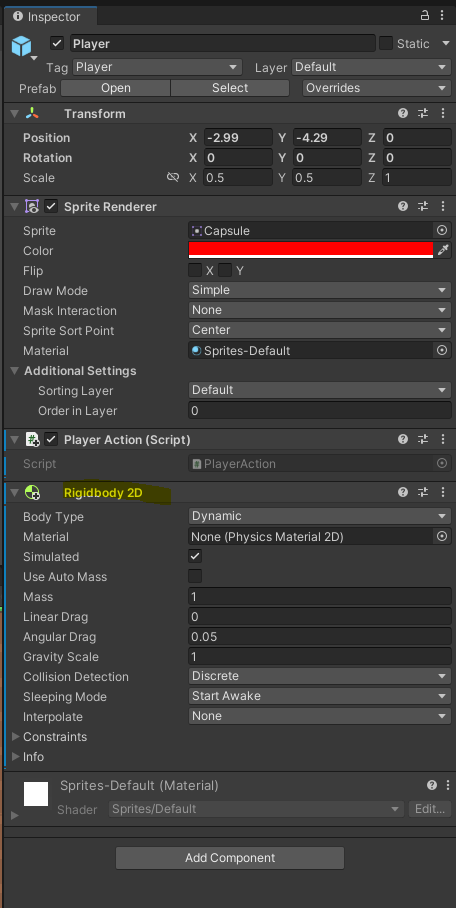
Task: Open the Sprite Sort Point dropdown
Action: tap(320, 330)
